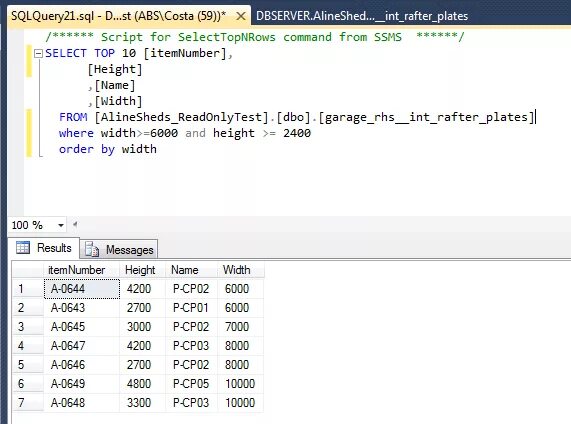Click [Height] in the query editor

(115, 69)
